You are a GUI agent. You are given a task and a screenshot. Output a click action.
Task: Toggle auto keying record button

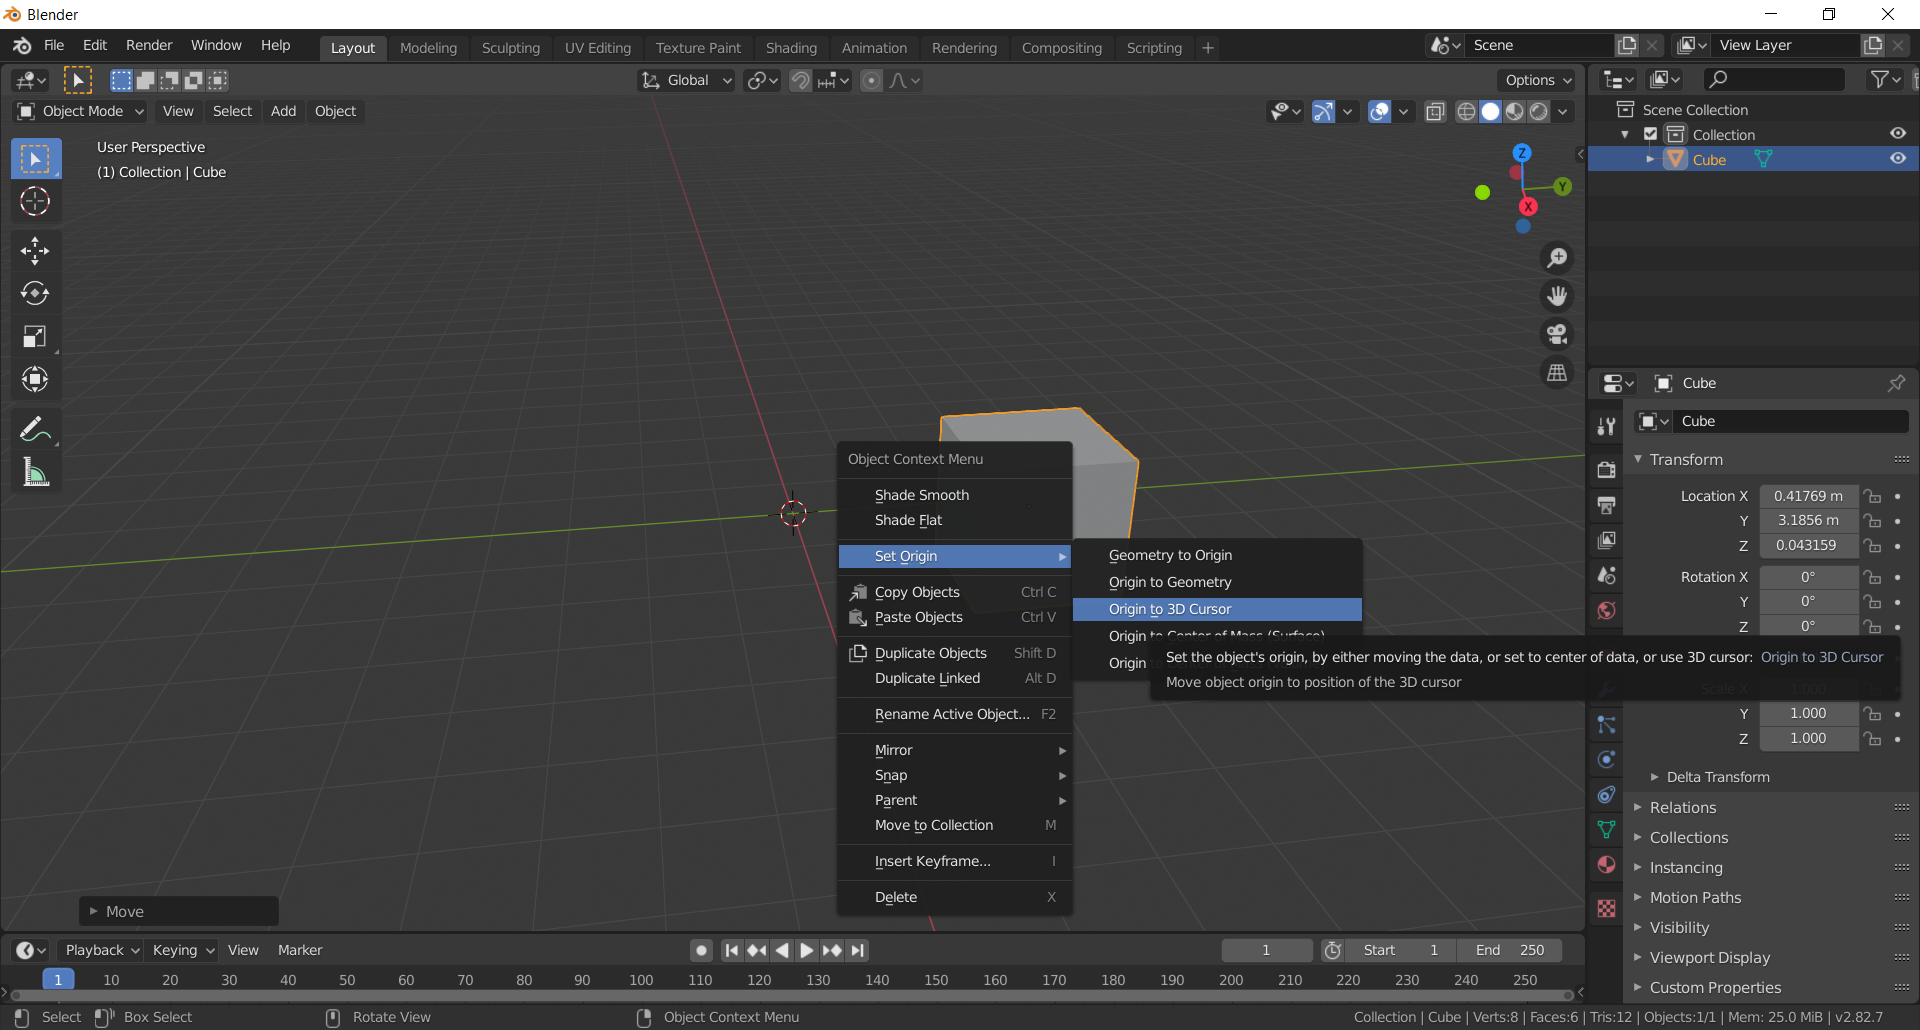(x=701, y=950)
